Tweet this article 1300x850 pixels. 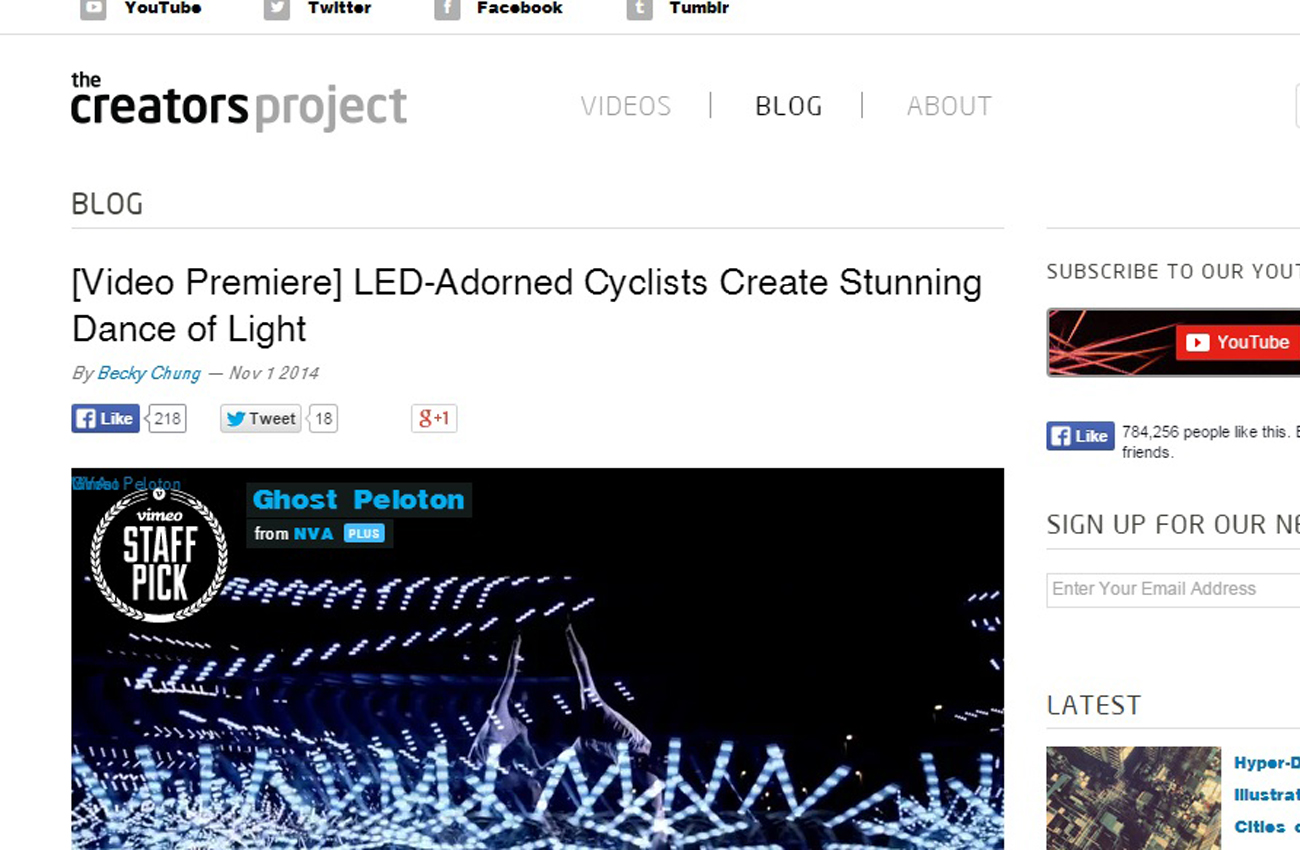(262, 418)
